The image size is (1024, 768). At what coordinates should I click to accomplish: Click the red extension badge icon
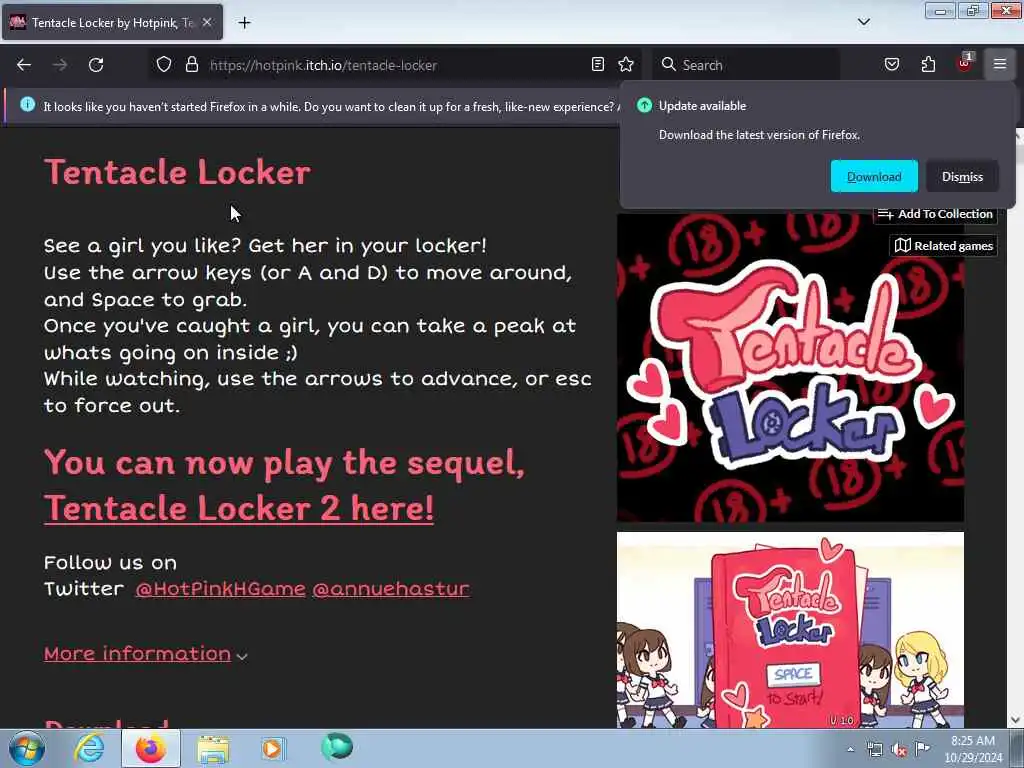pyautogui.click(x=965, y=63)
